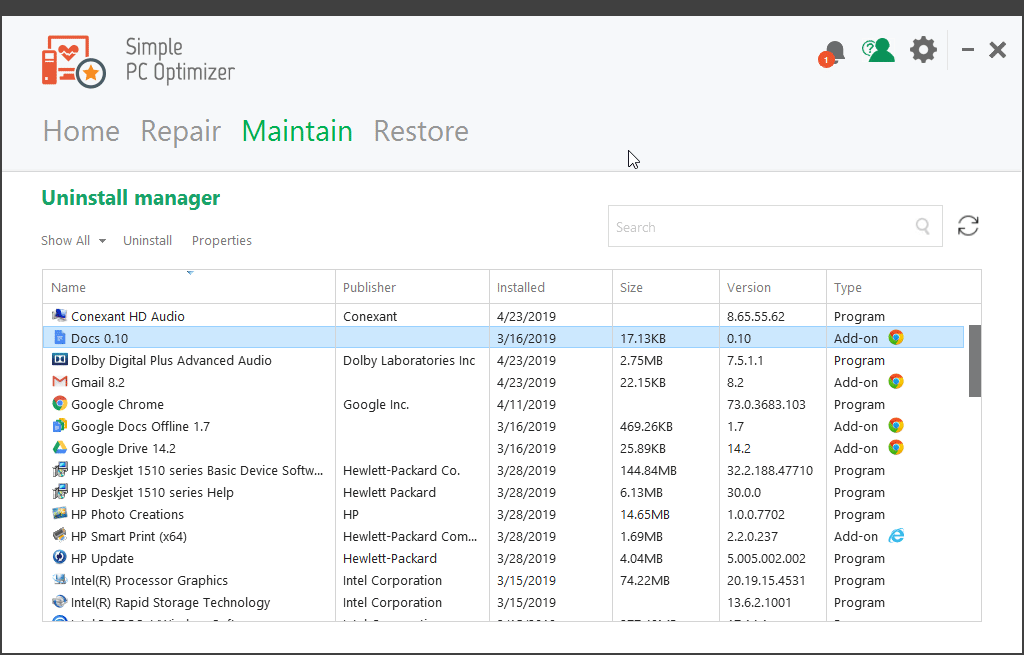Click version 8.65.55.62 cell
Image resolution: width=1024 pixels, height=655 pixels.
(756, 316)
